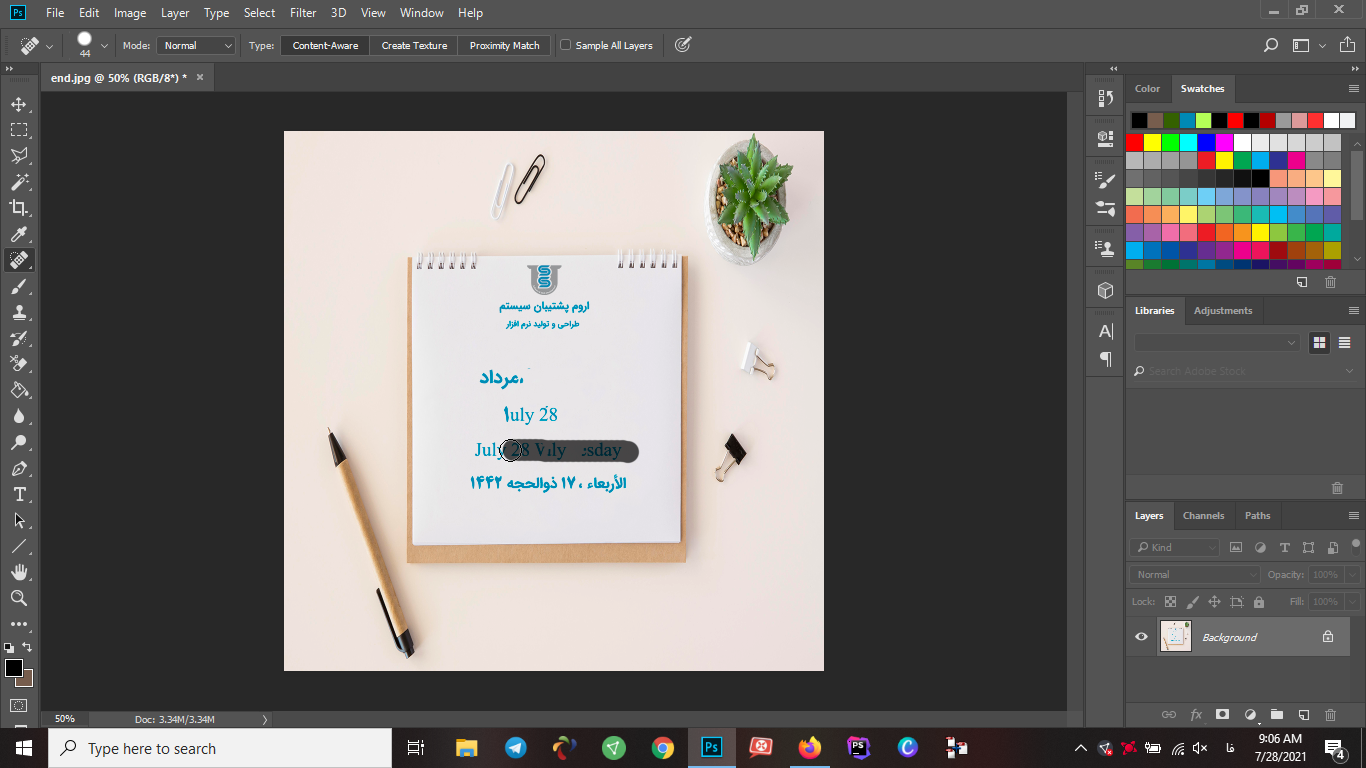The height and width of the screenshot is (768, 1366).
Task: Switch to the Color tab
Action: coord(1147,88)
